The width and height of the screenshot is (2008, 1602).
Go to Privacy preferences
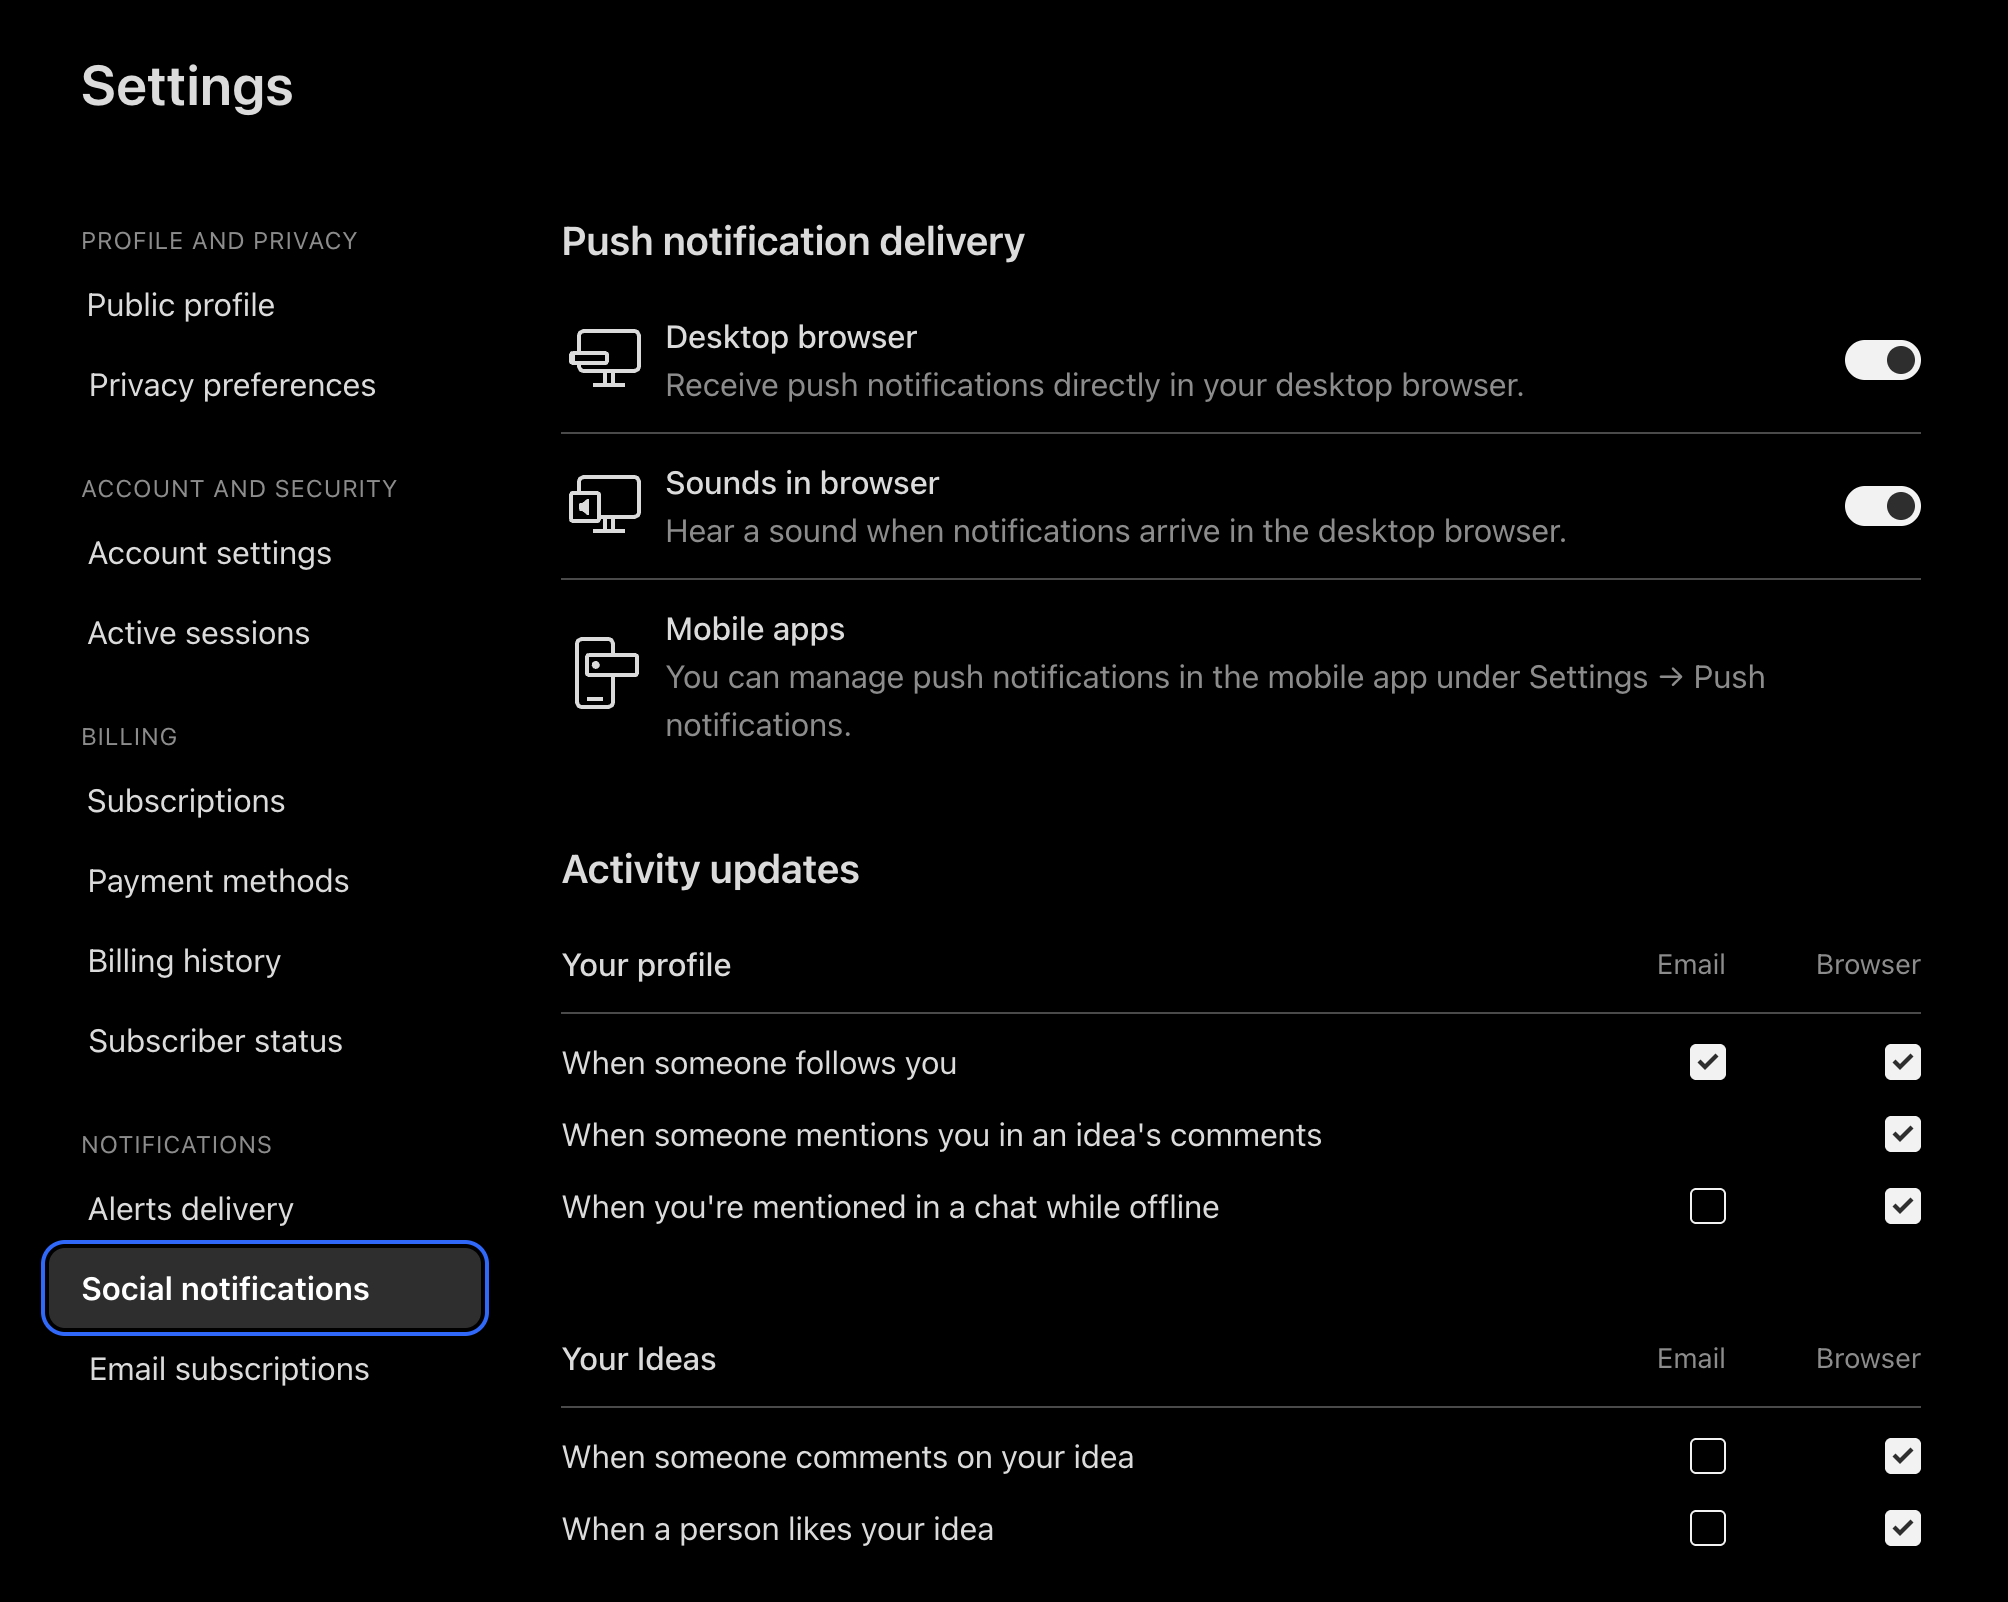coord(232,385)
